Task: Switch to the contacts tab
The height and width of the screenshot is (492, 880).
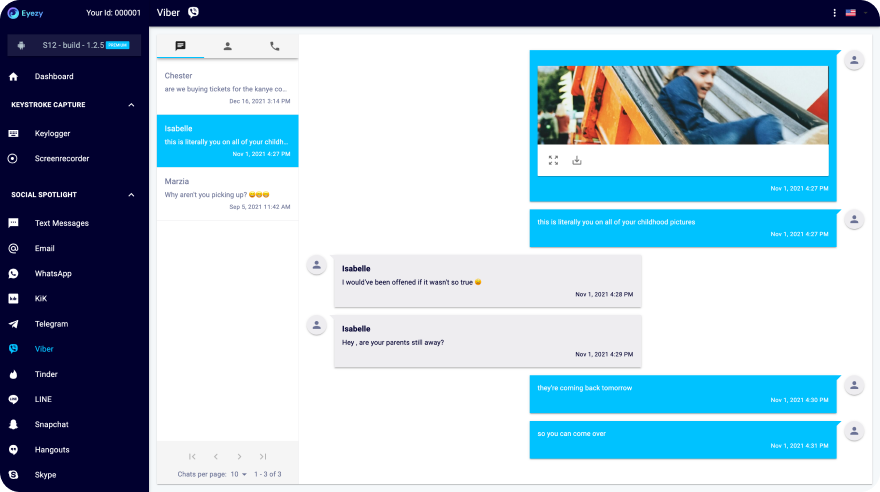Action: point(227,46)
